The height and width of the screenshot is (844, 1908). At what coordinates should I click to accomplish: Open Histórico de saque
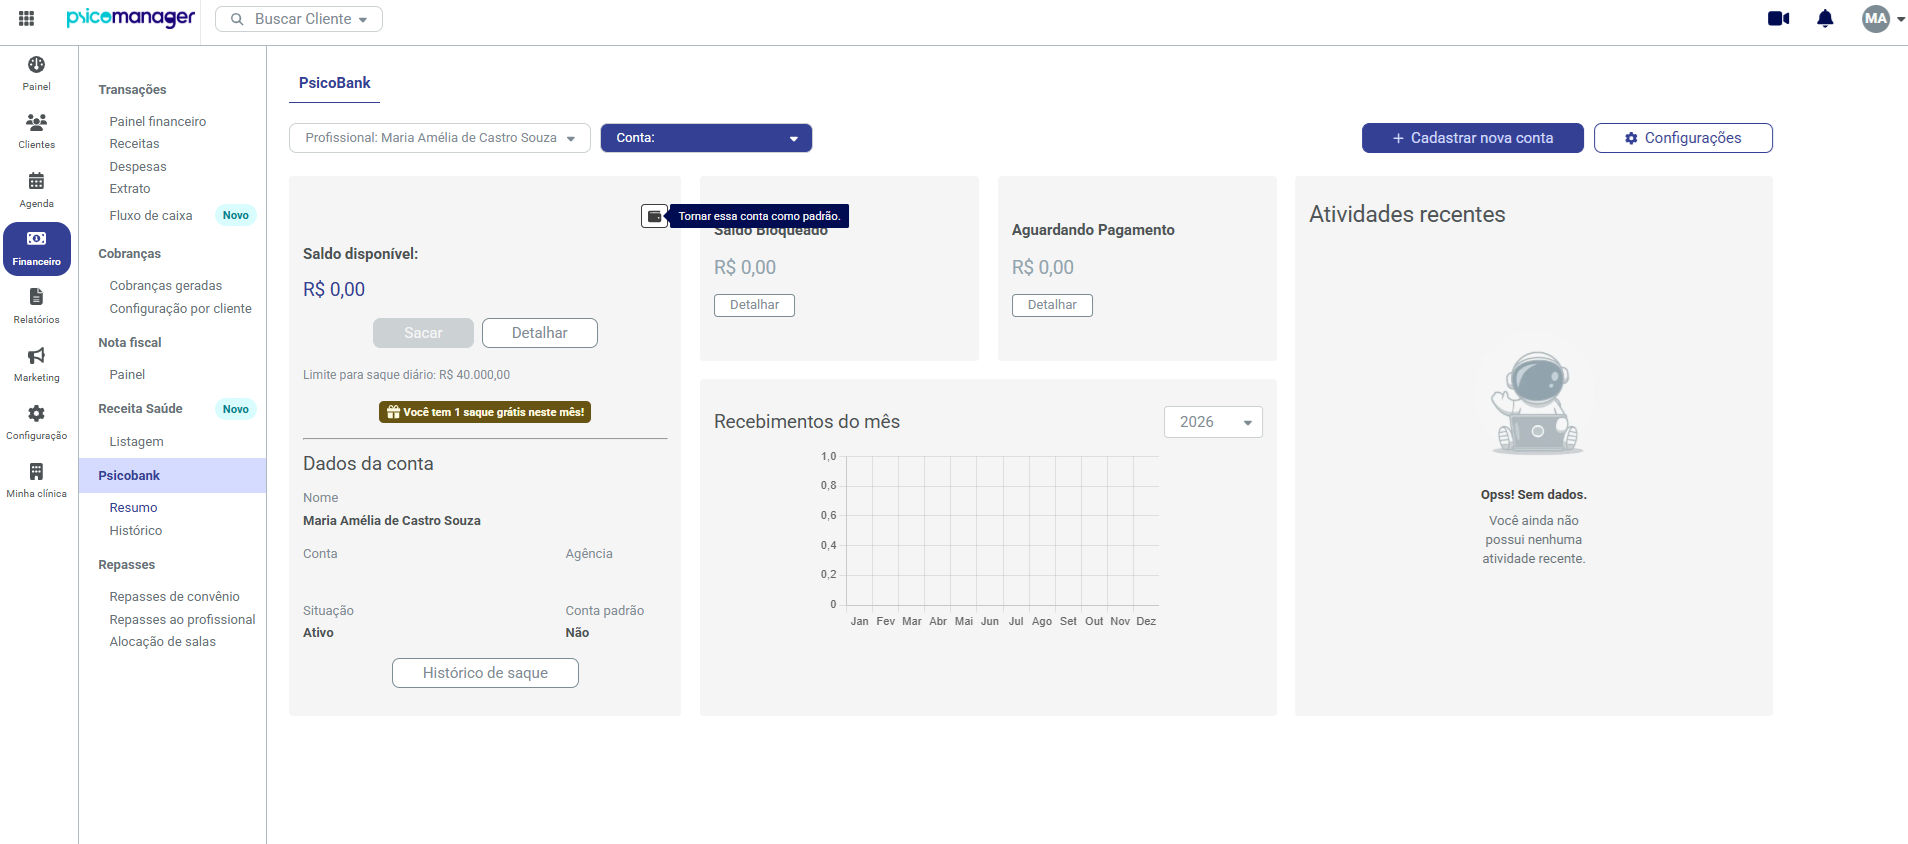pyautogui.click(x=485, y=673)
